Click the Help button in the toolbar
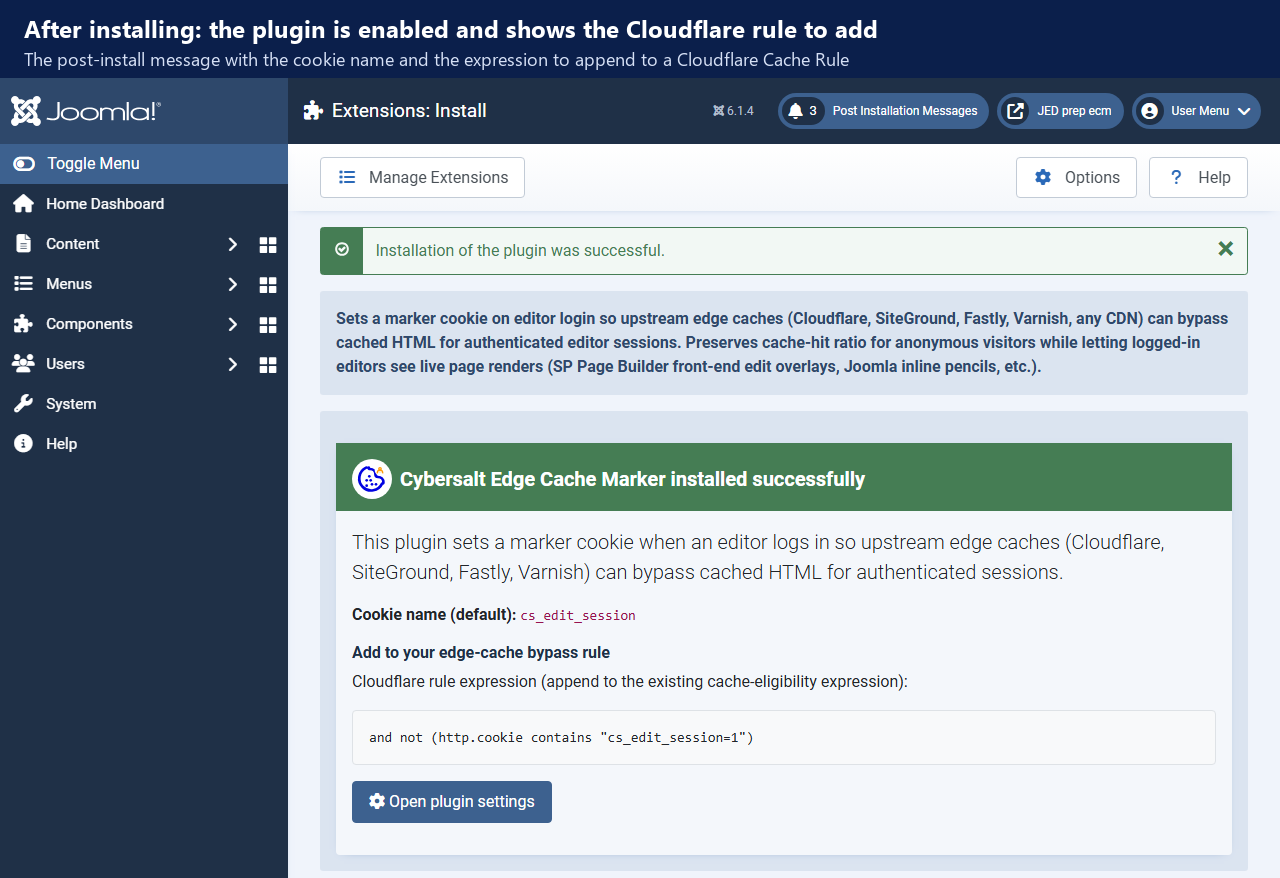 pos(1198,178)
